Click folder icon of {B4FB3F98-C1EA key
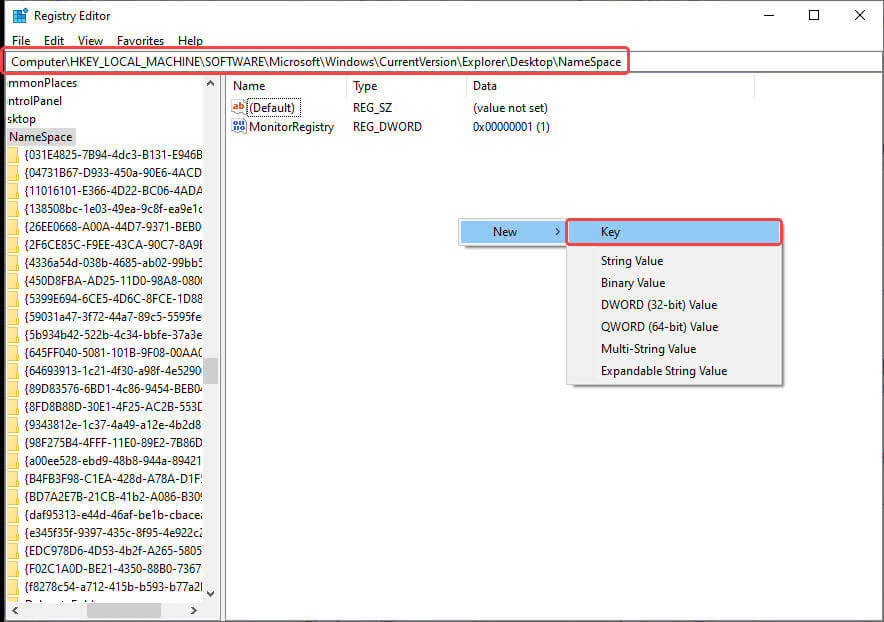 [x=14, y=479]
